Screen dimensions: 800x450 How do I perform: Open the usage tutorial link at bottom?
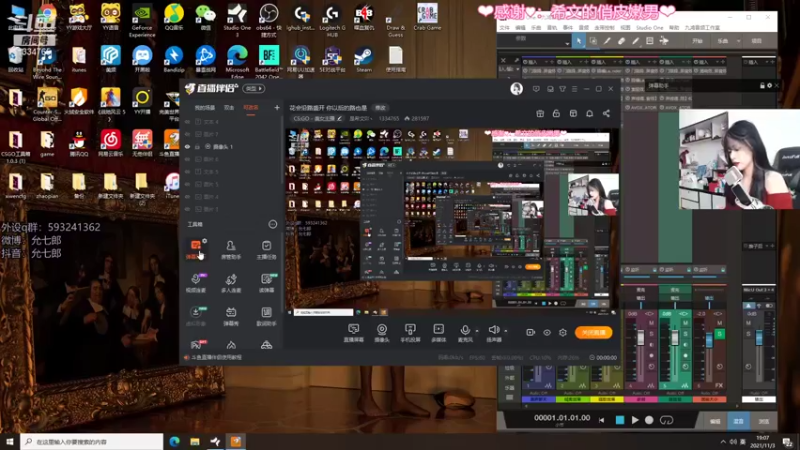216,357
